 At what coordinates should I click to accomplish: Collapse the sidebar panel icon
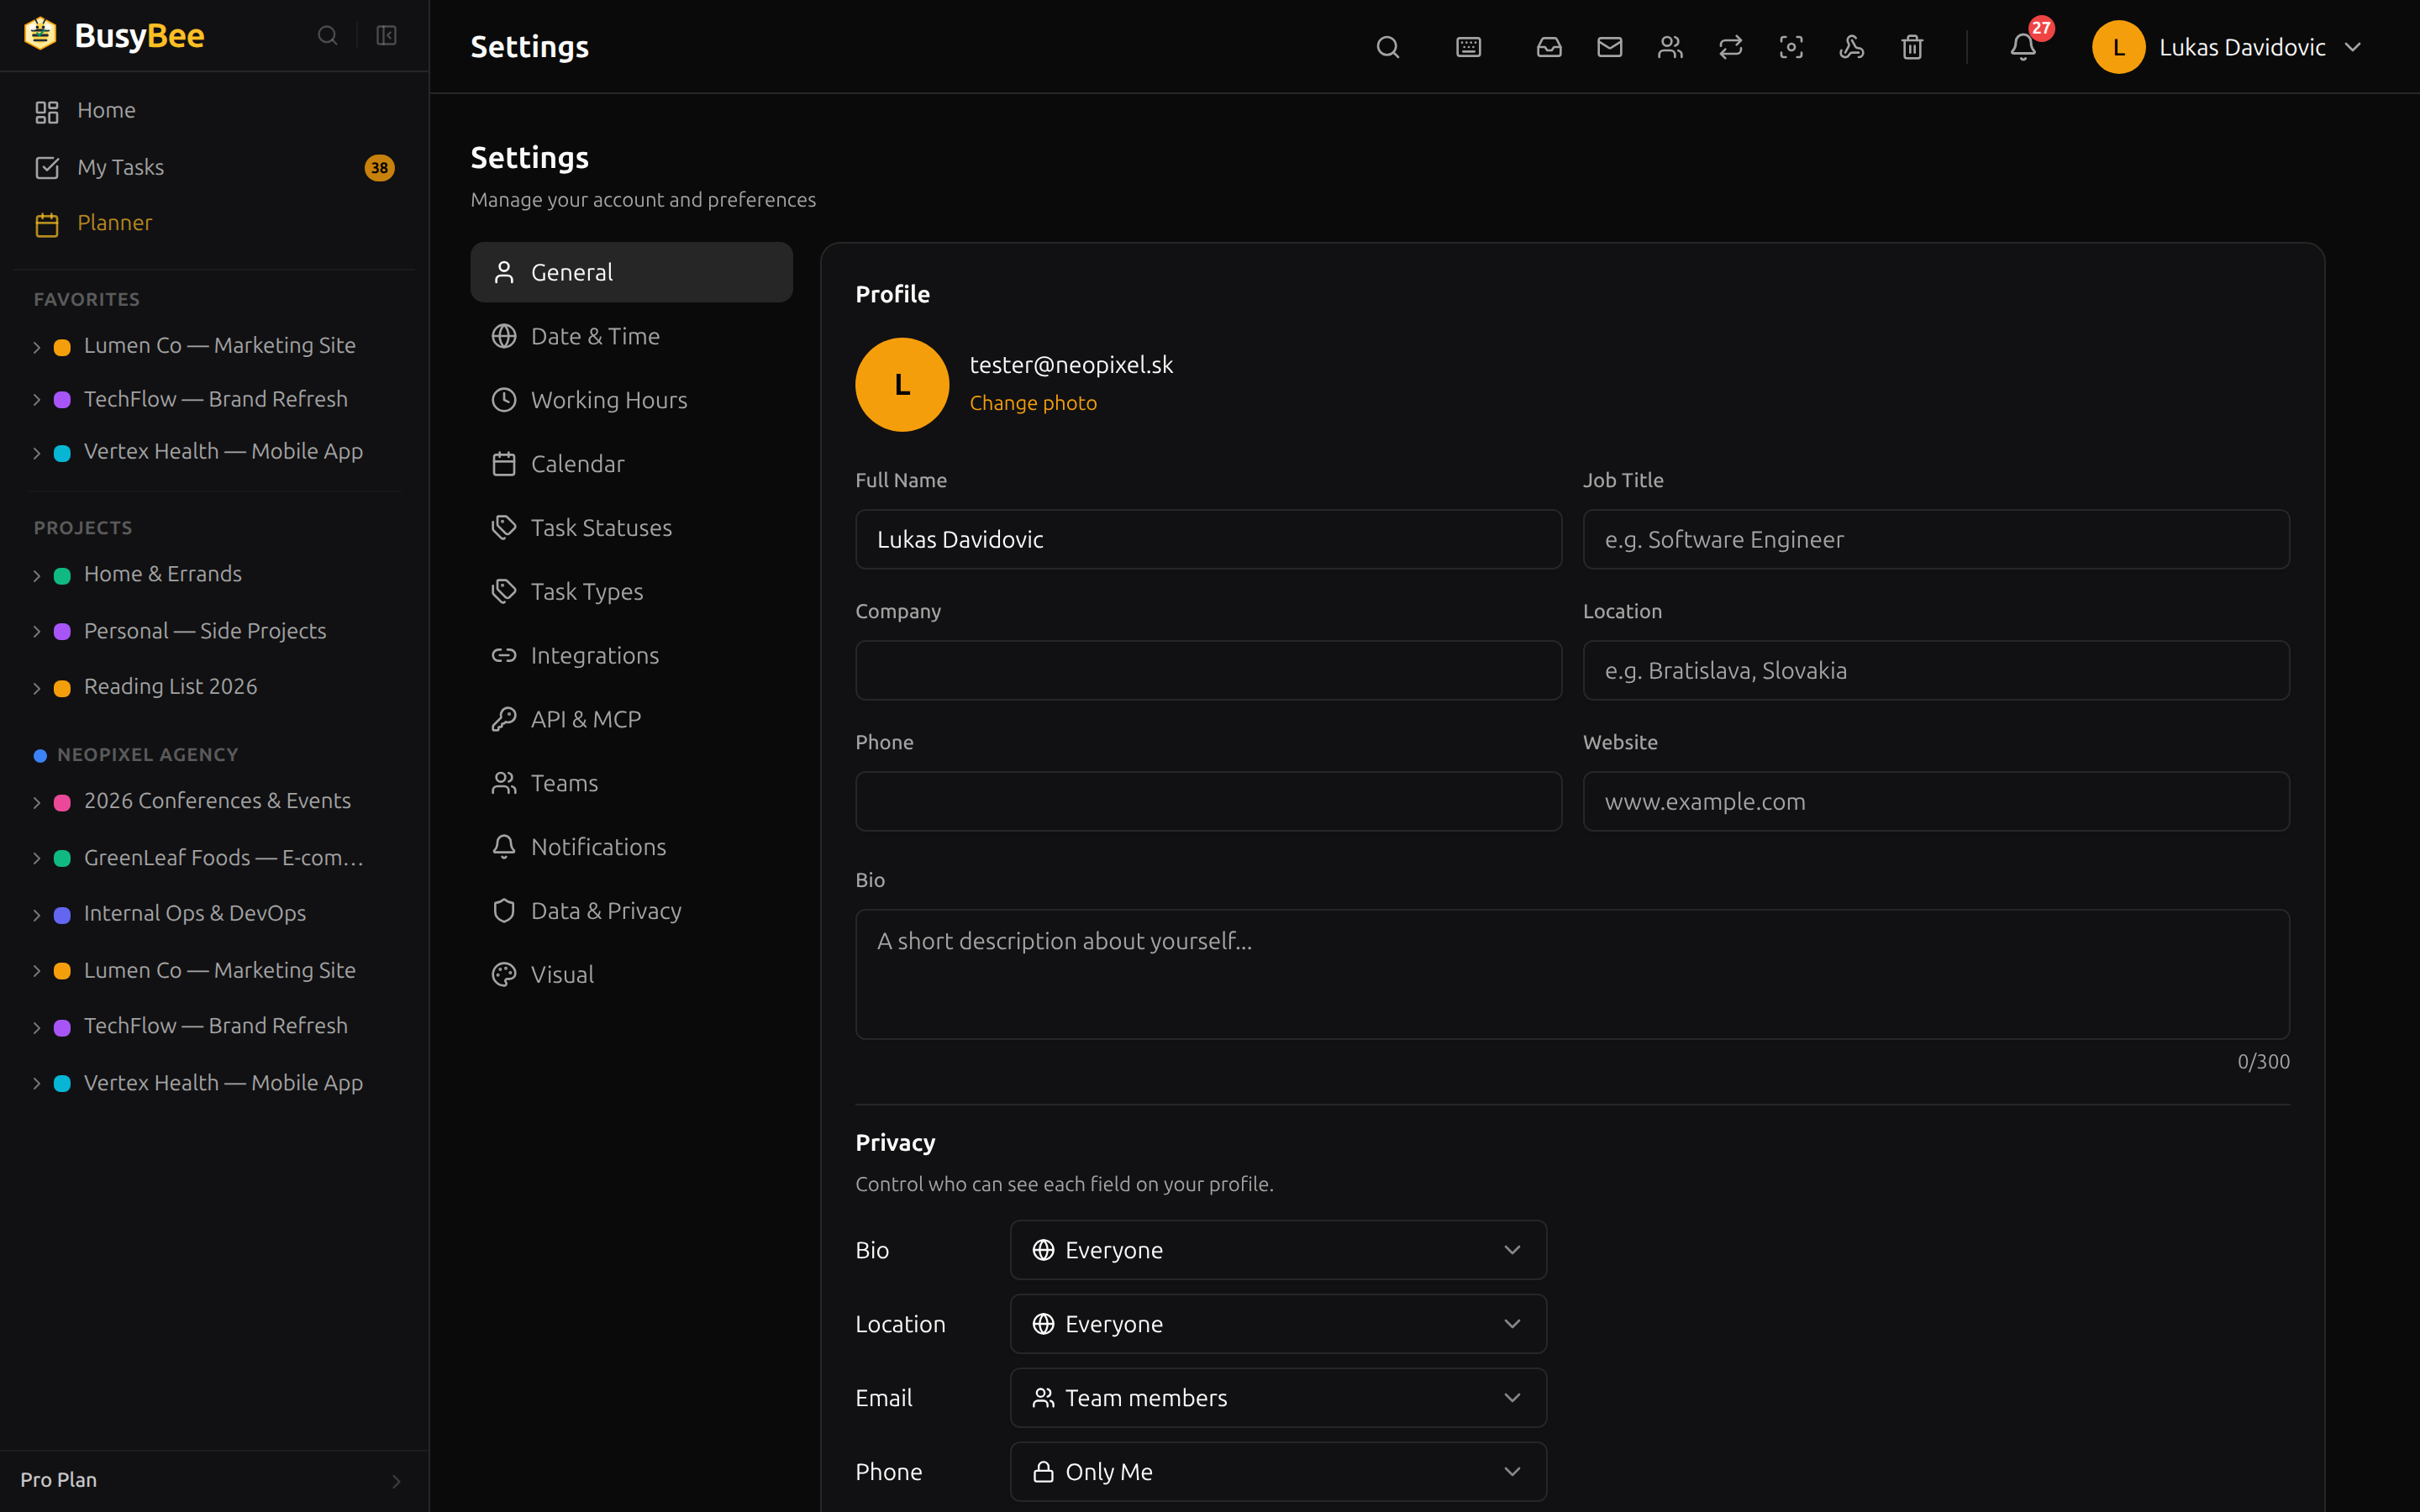pos(387,36)
